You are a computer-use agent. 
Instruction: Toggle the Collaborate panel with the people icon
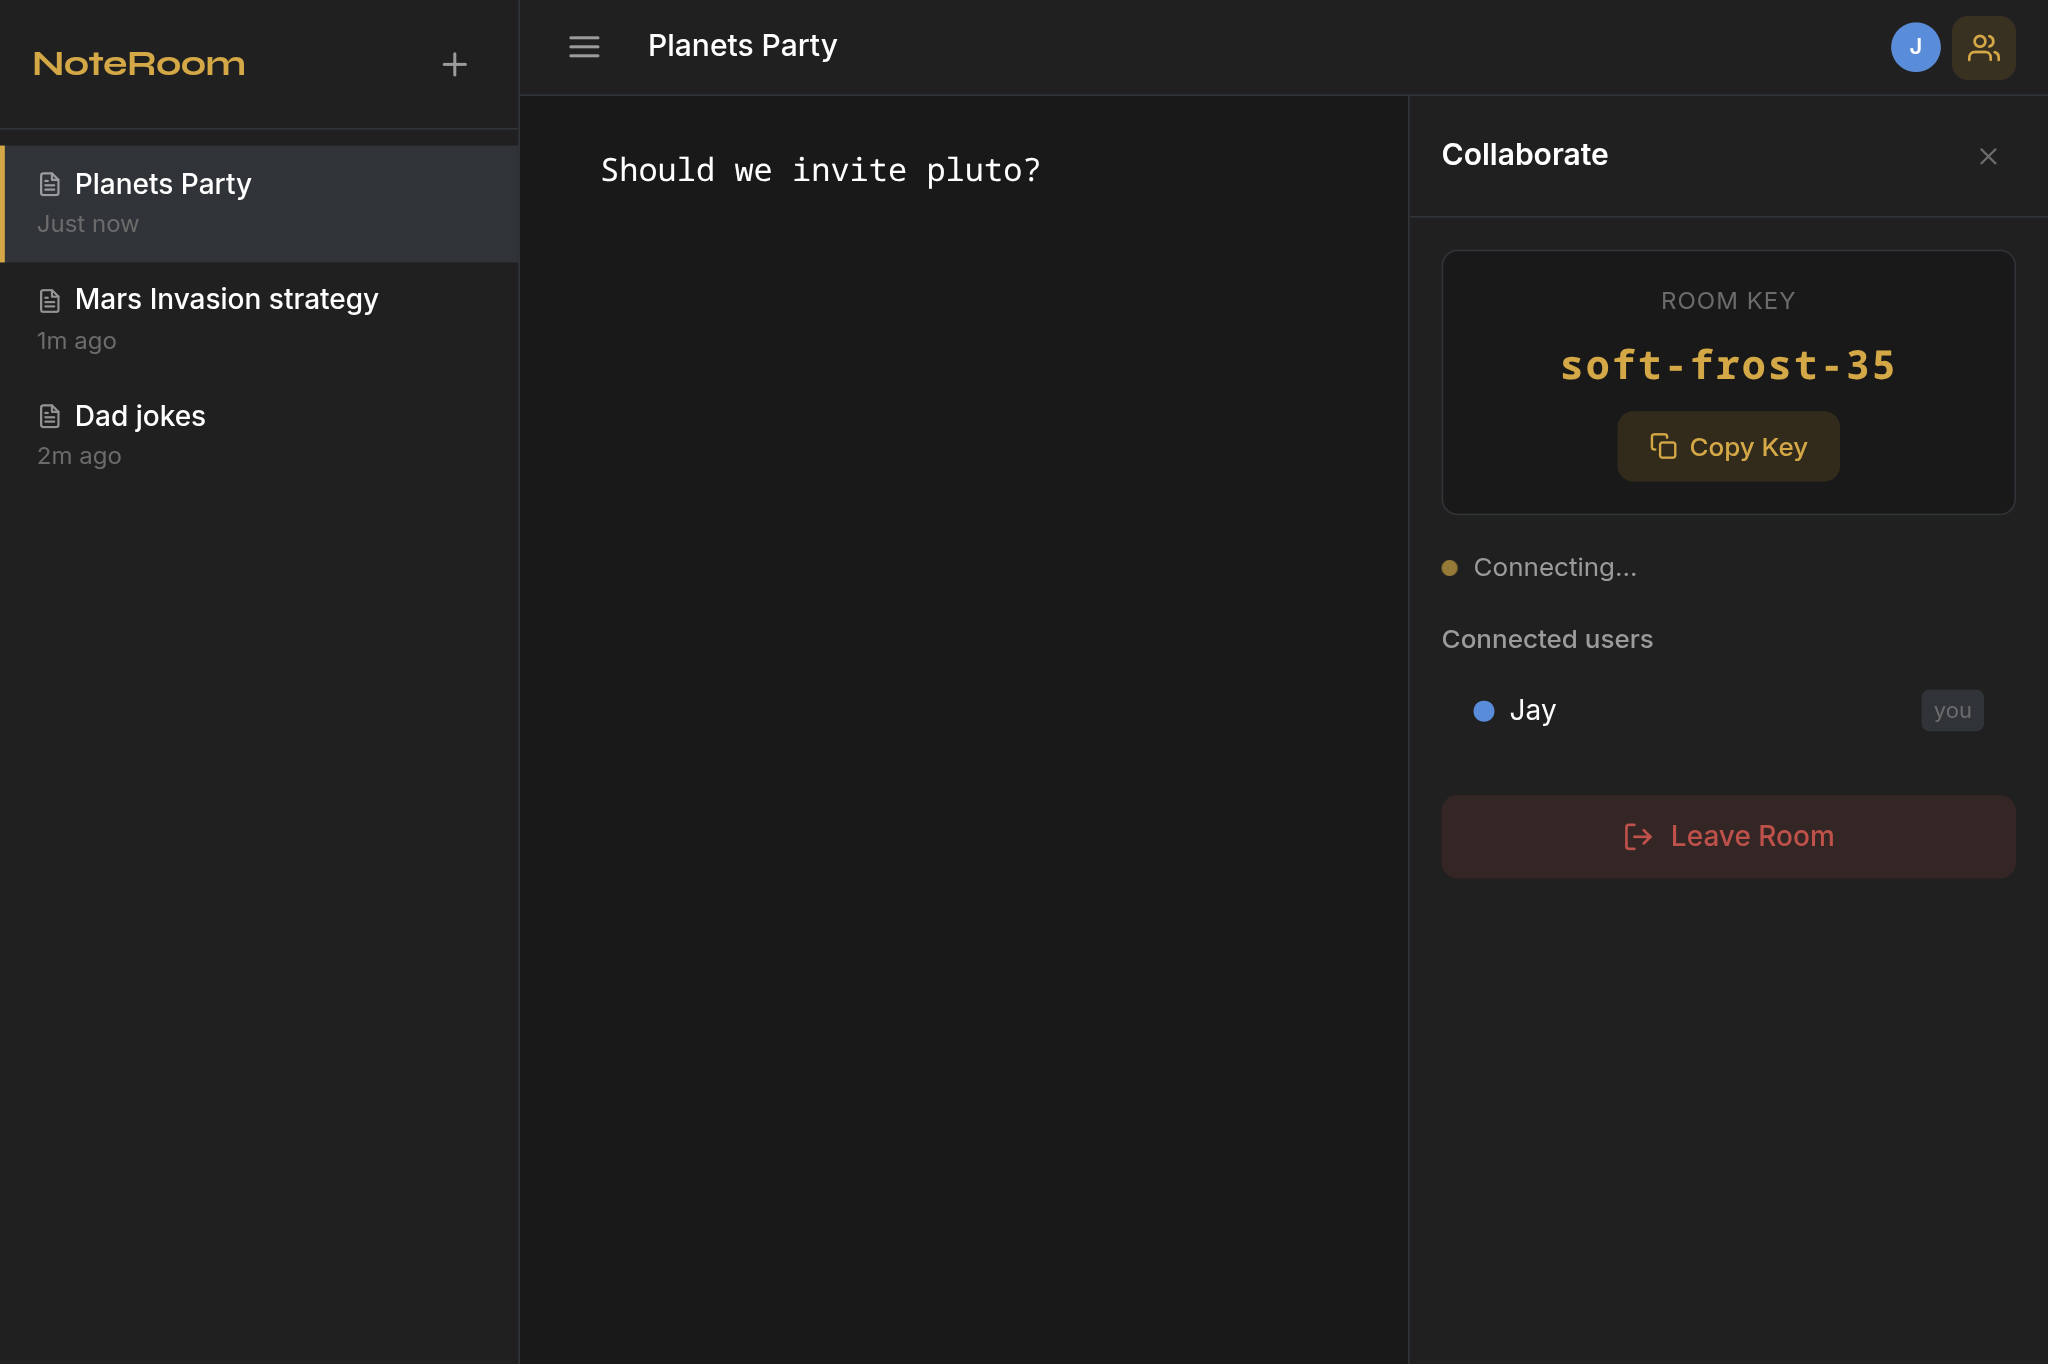[1983, 47]
